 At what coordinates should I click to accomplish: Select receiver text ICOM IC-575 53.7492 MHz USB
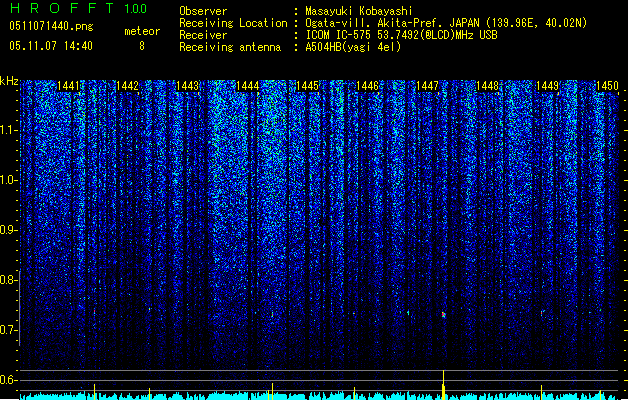(401, 35)
